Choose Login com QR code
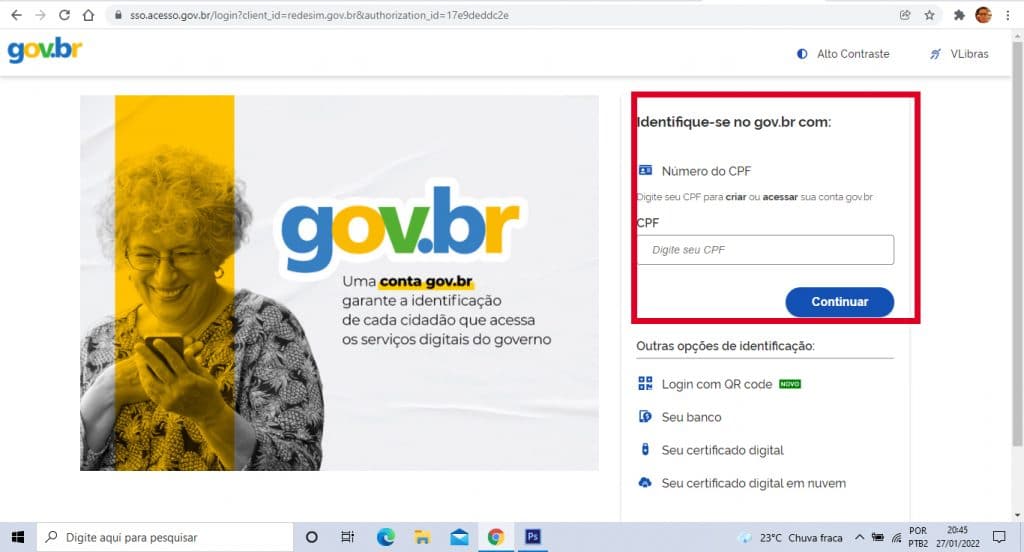 pyautogui.click(x=716, y=384)
